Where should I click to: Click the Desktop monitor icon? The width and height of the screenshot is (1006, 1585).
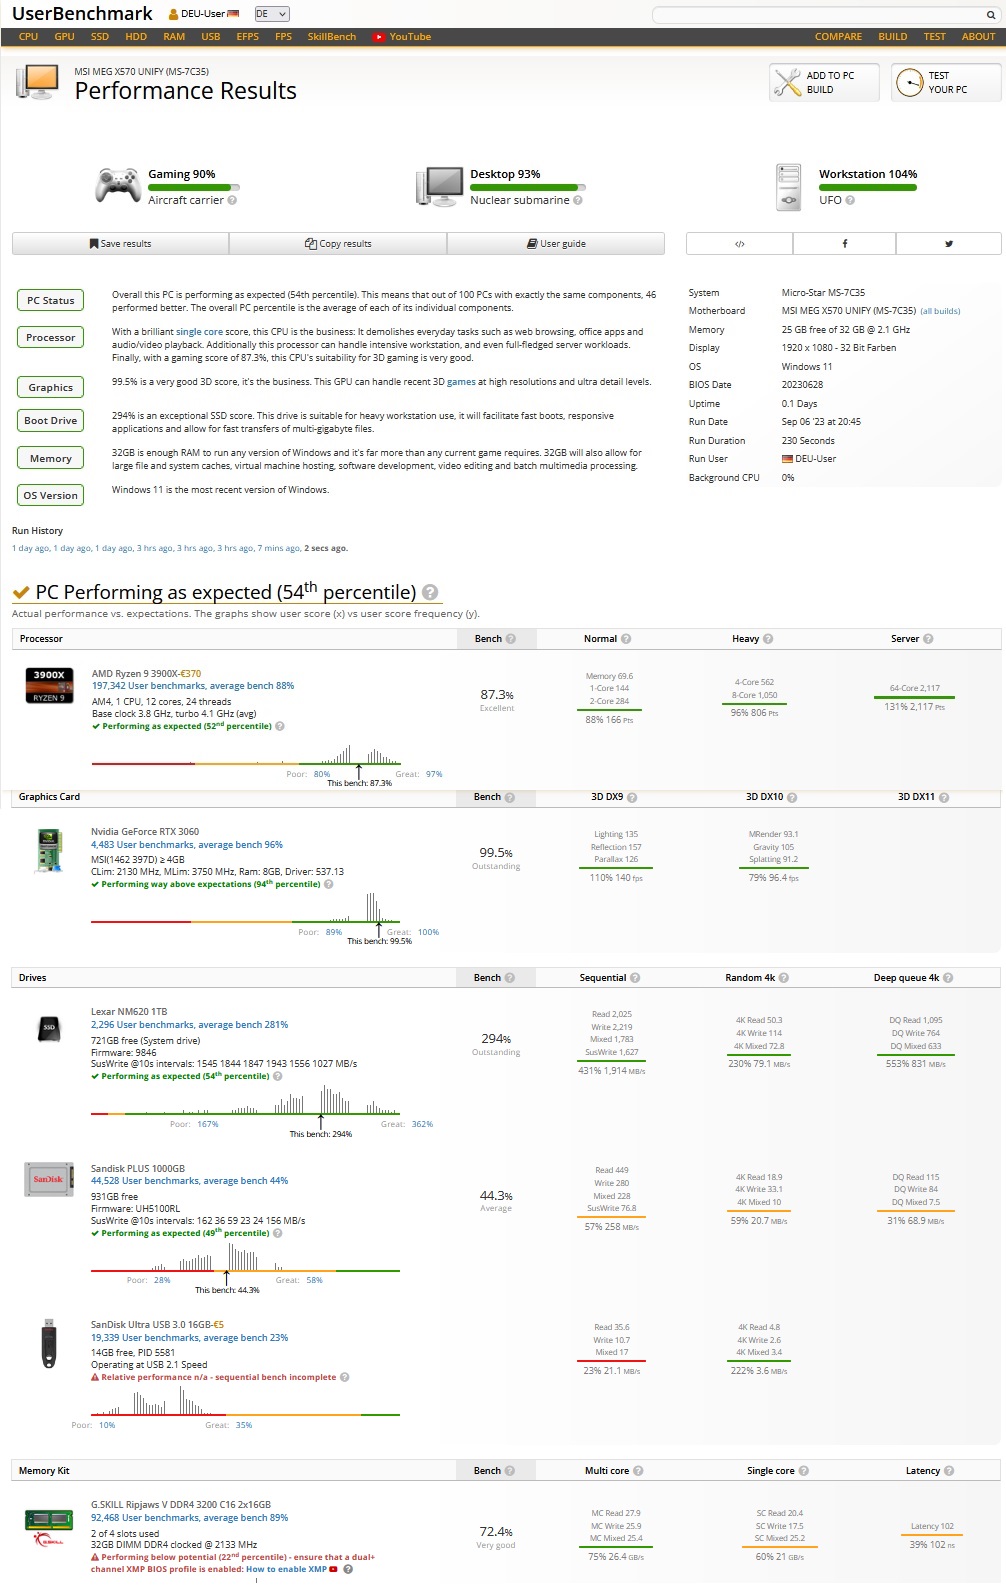pyautogui.click(x=440, y=186)
